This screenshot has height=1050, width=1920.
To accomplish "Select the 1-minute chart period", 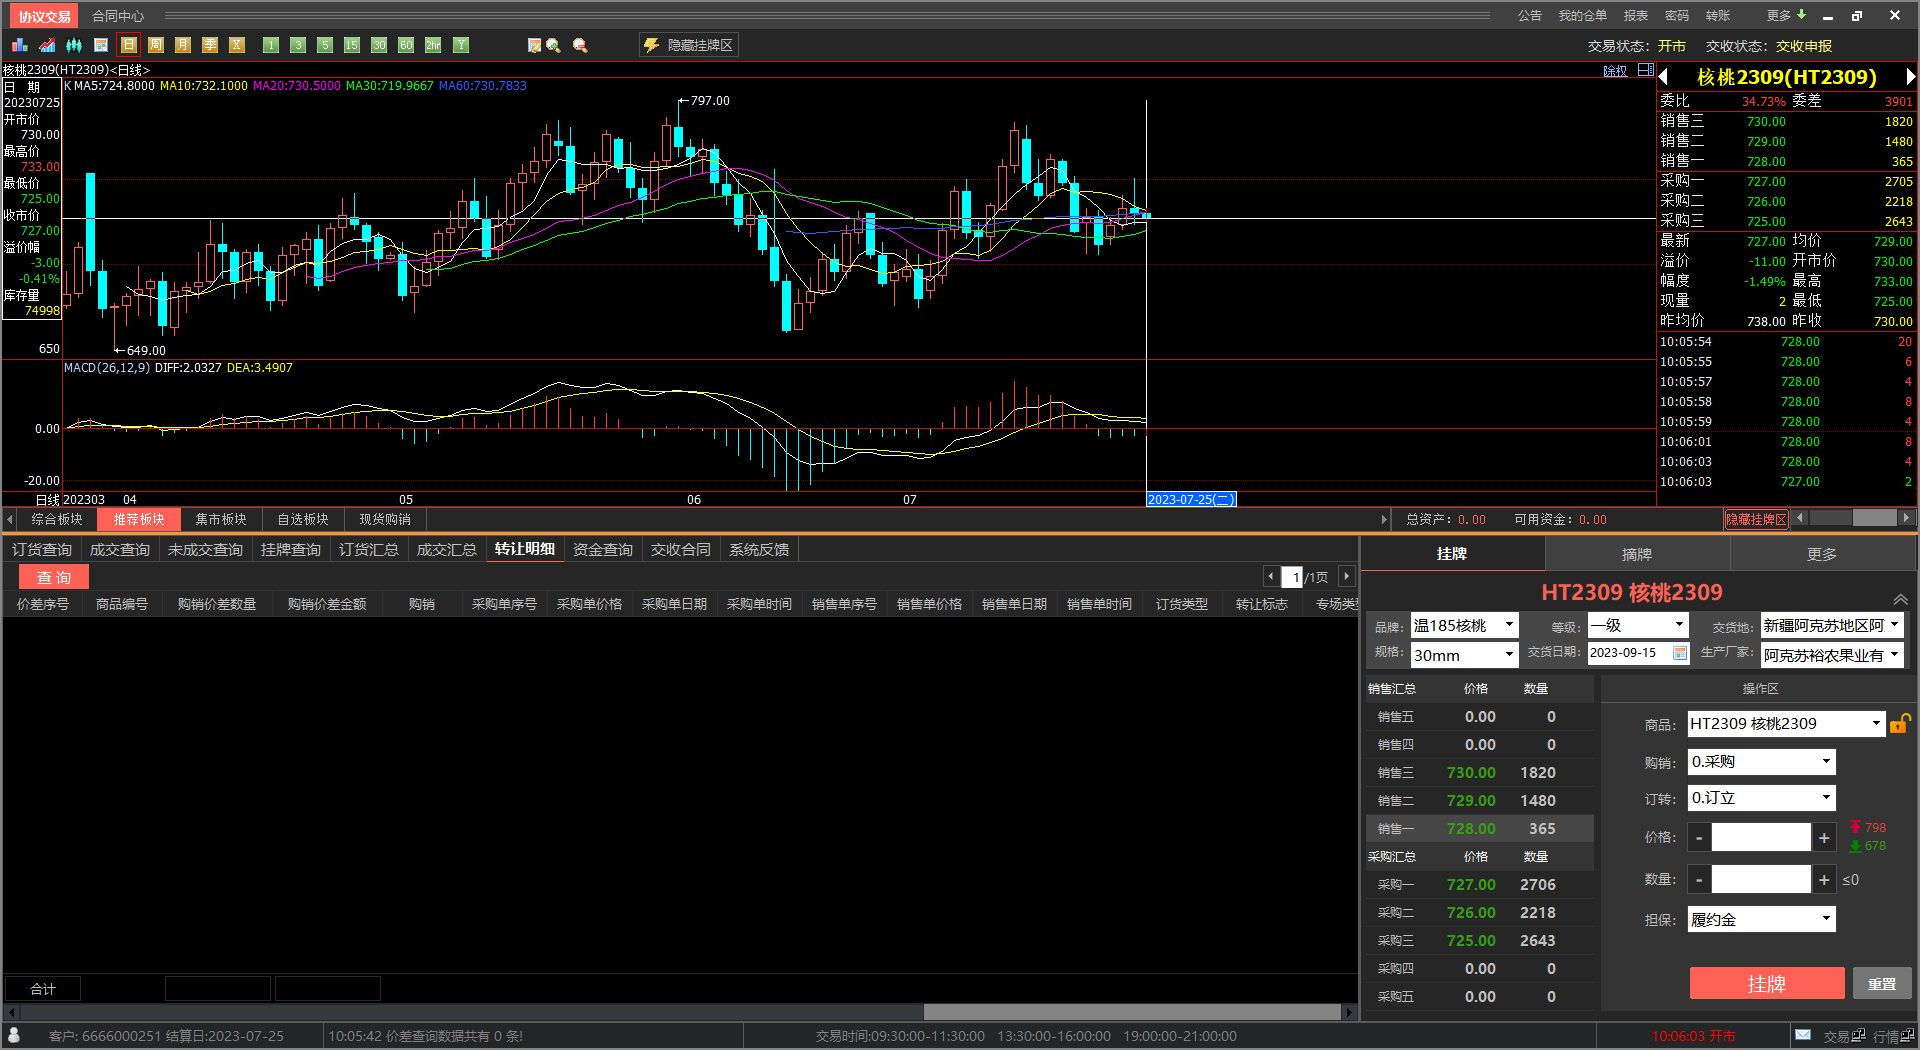I will 271,45.
